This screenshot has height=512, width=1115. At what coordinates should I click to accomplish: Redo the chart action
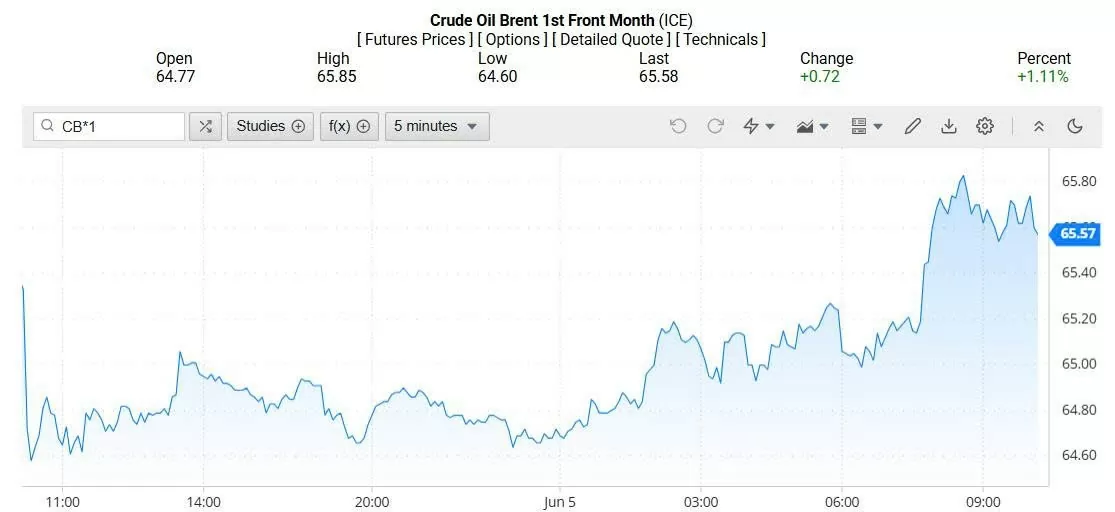(715, 126)
